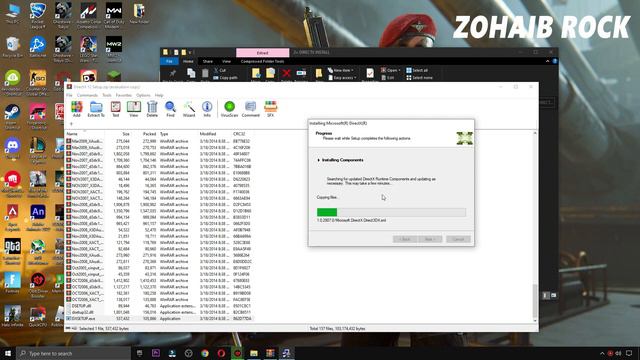
Task: Expand the Open dropdown in Explorer ribbon
Action: pos(391,70)
